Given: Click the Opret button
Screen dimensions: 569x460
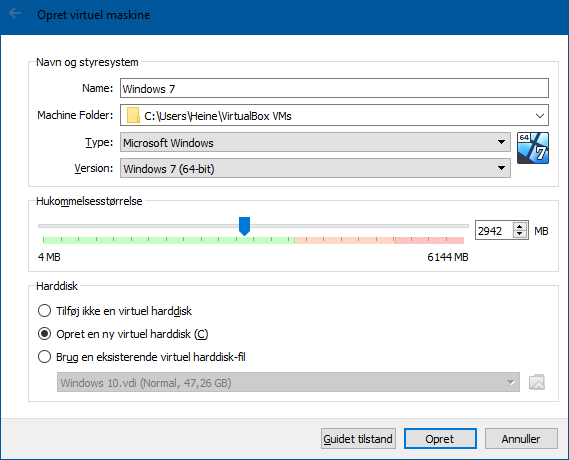Looking at the screenshot, I should pyautogui.click(x=440, y=439).
